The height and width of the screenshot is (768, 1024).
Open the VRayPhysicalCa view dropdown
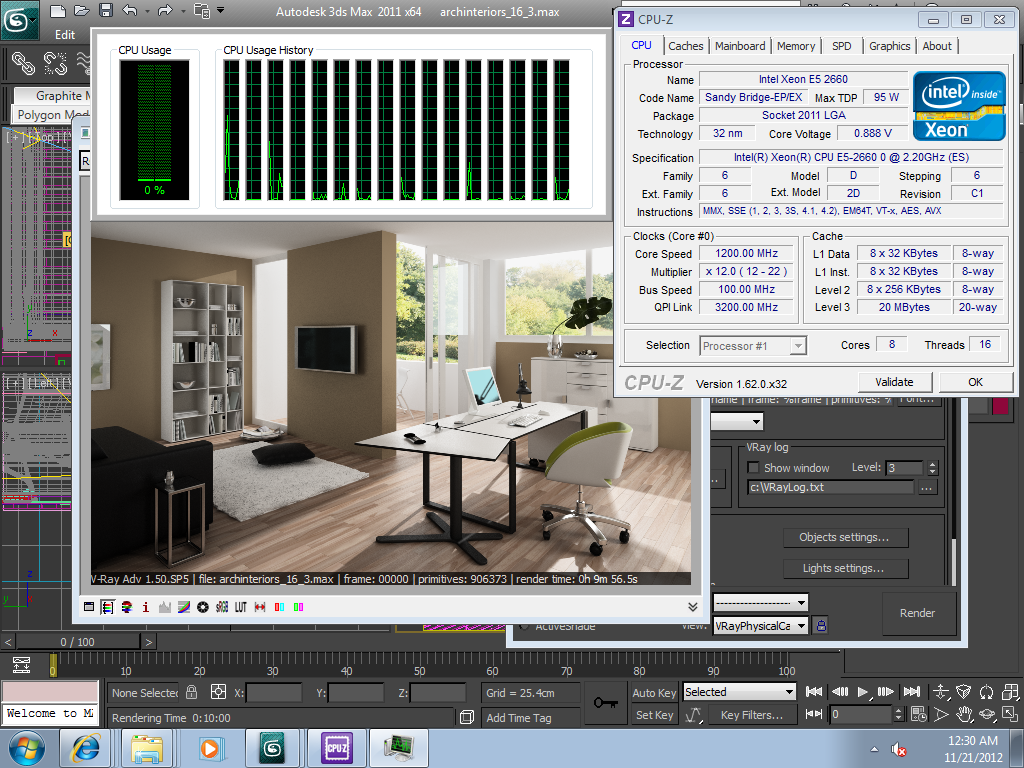click(760, 626)
